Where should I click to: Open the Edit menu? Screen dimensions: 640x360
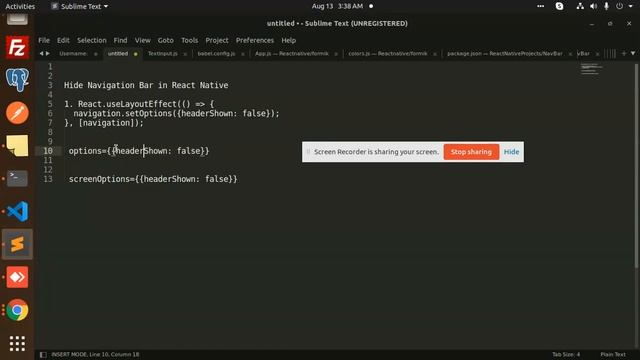coord(63,40)
